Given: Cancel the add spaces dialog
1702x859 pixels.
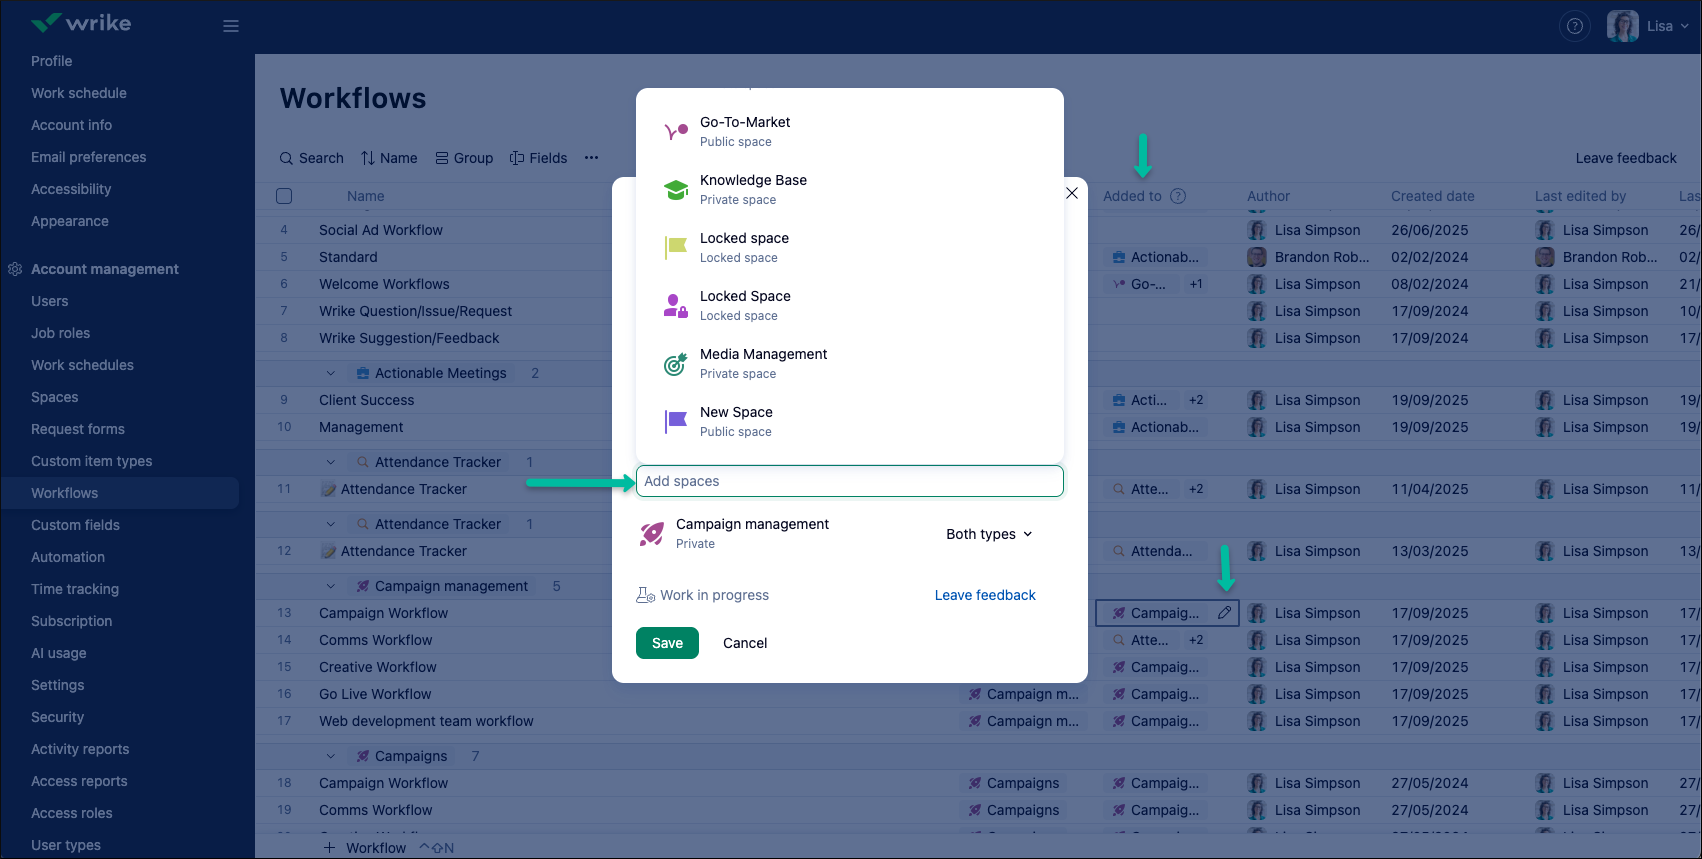Looking at the screenshot, I should click(x=745, y=643).
